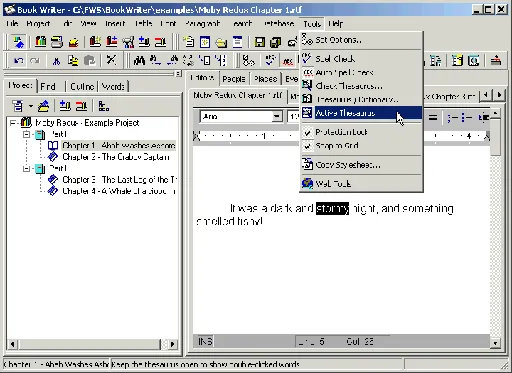Switch to the Words tab

[x=113, y=87]
